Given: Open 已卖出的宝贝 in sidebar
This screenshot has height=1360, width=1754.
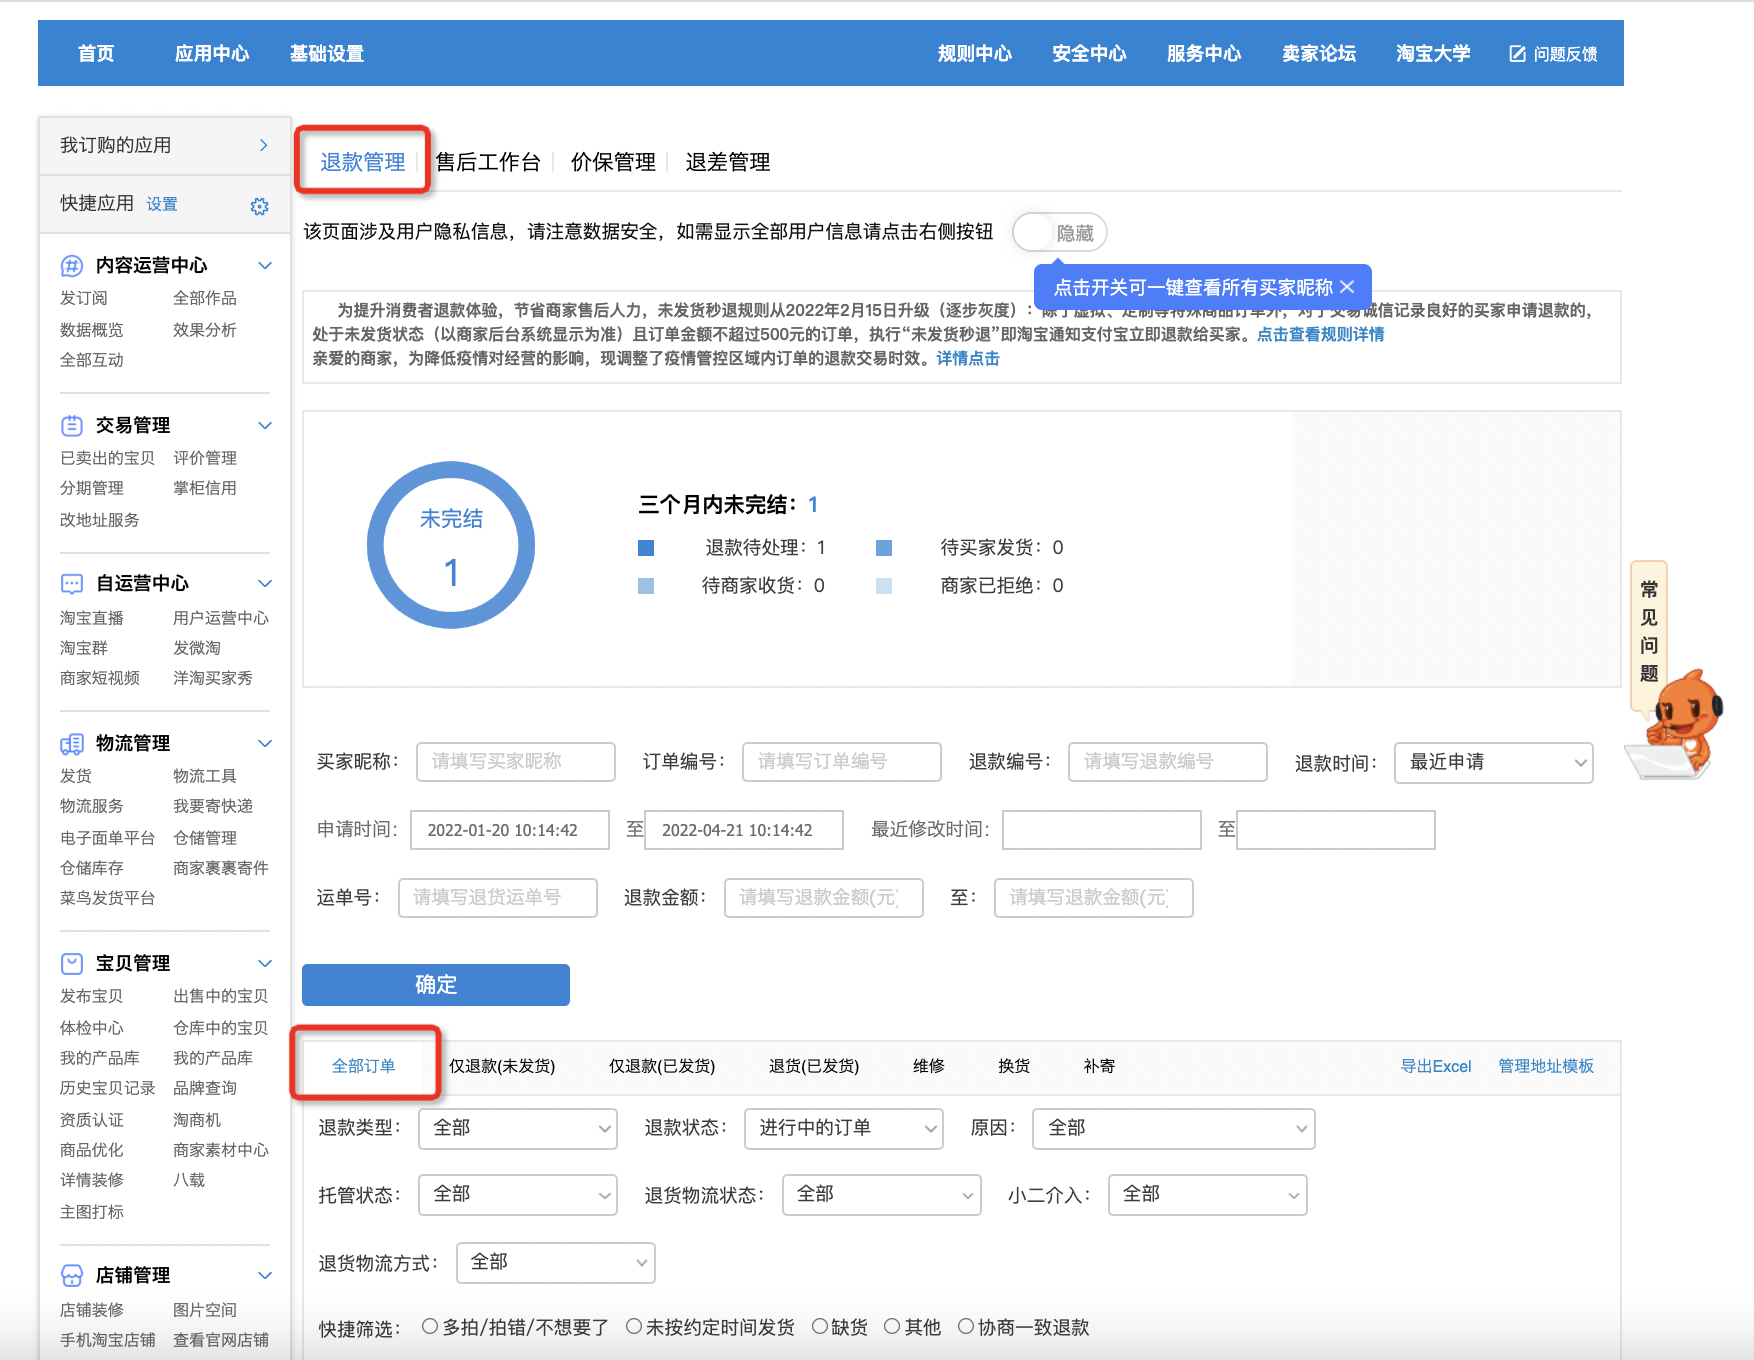Looking at the screenshot, I should 107,458.
